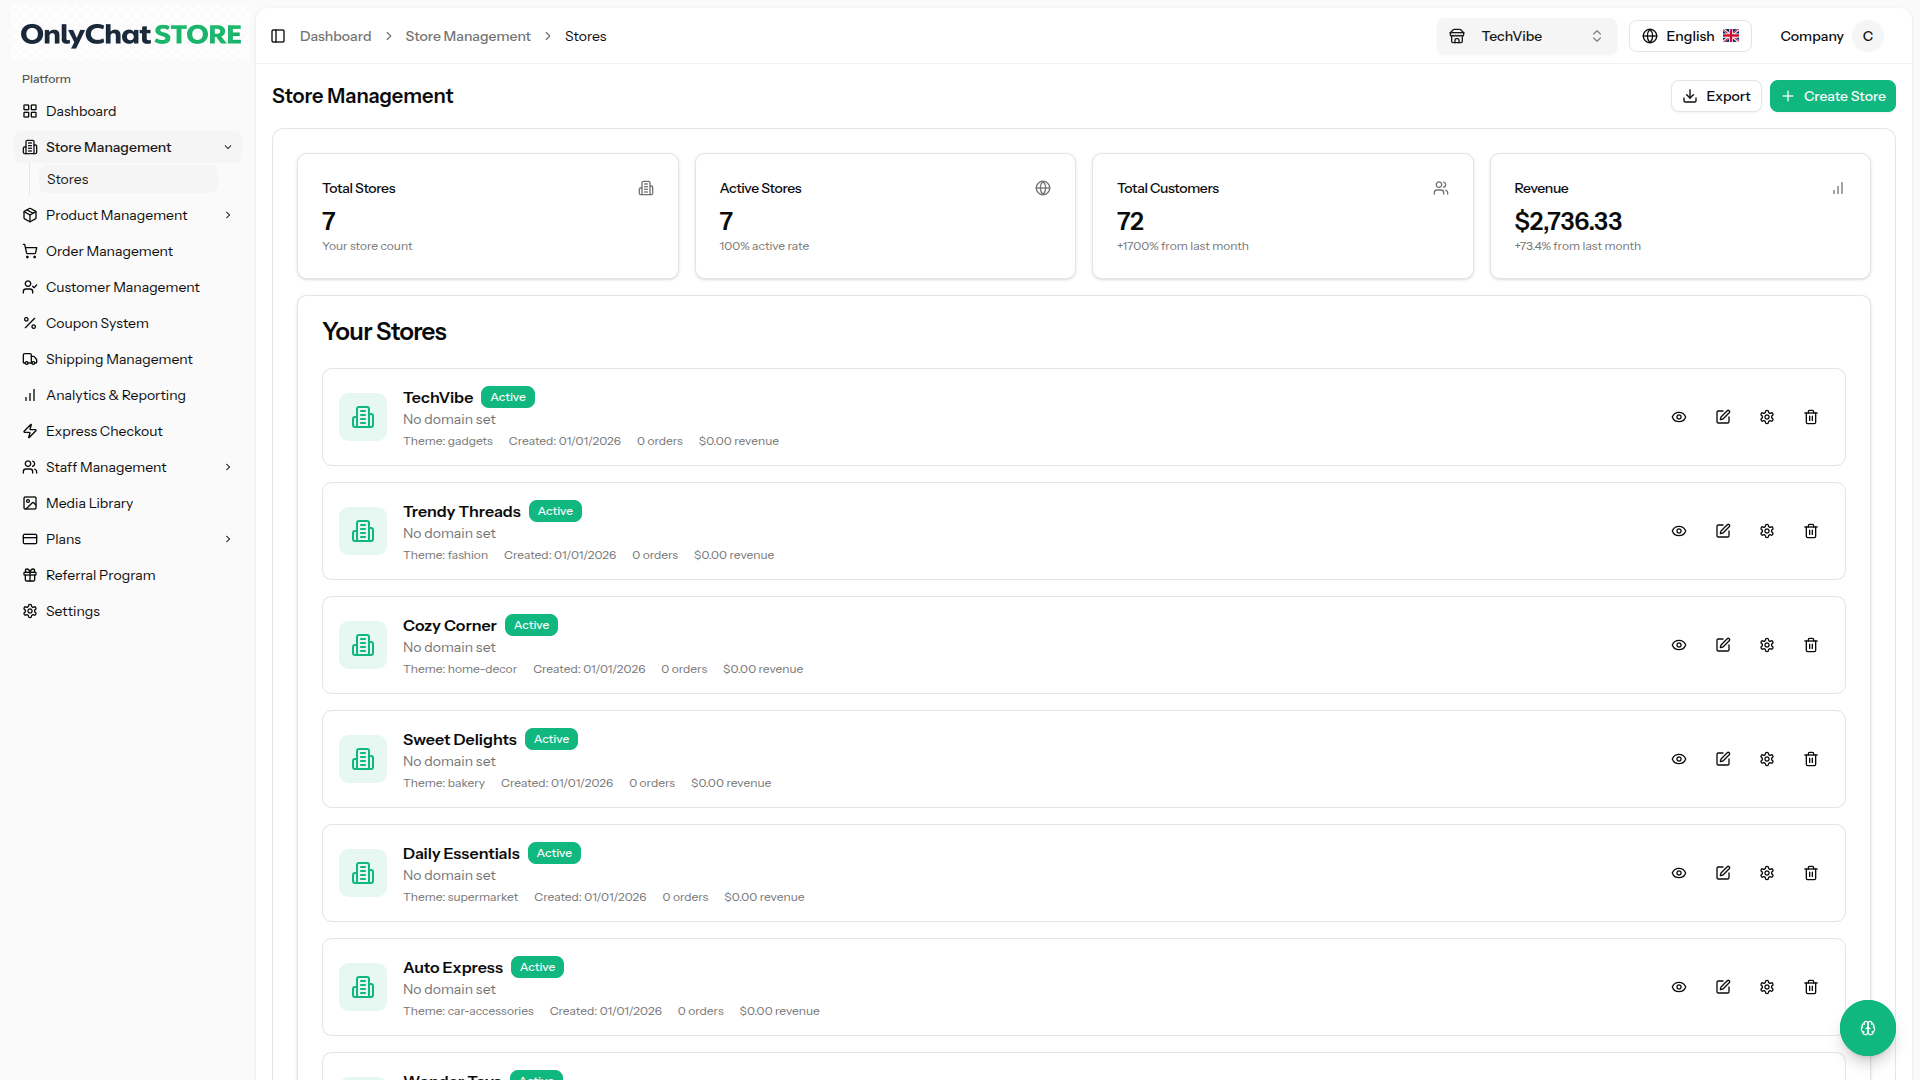Image resolution: width=1920 pixels, height=1080 pixels.
Task: Delete the Cozy Corner store
Action: 1811,645
